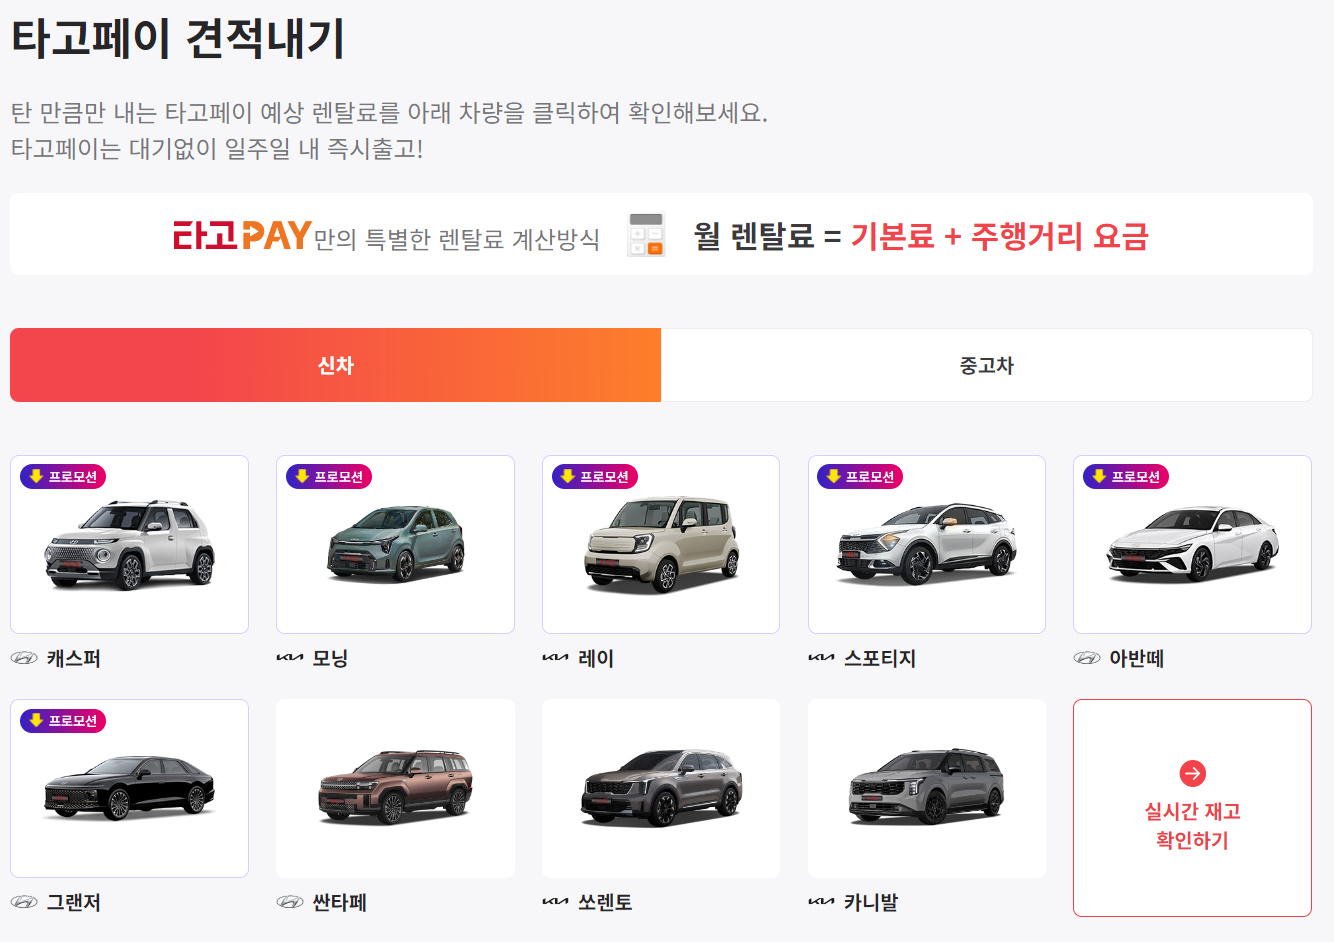
Task: Click the Kia logo beside 스포티지
Action: tap(821, 658)
